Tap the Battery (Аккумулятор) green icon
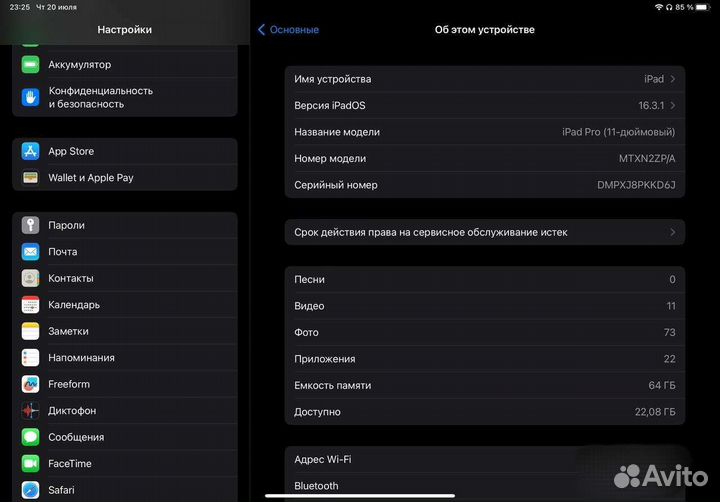 30,65
